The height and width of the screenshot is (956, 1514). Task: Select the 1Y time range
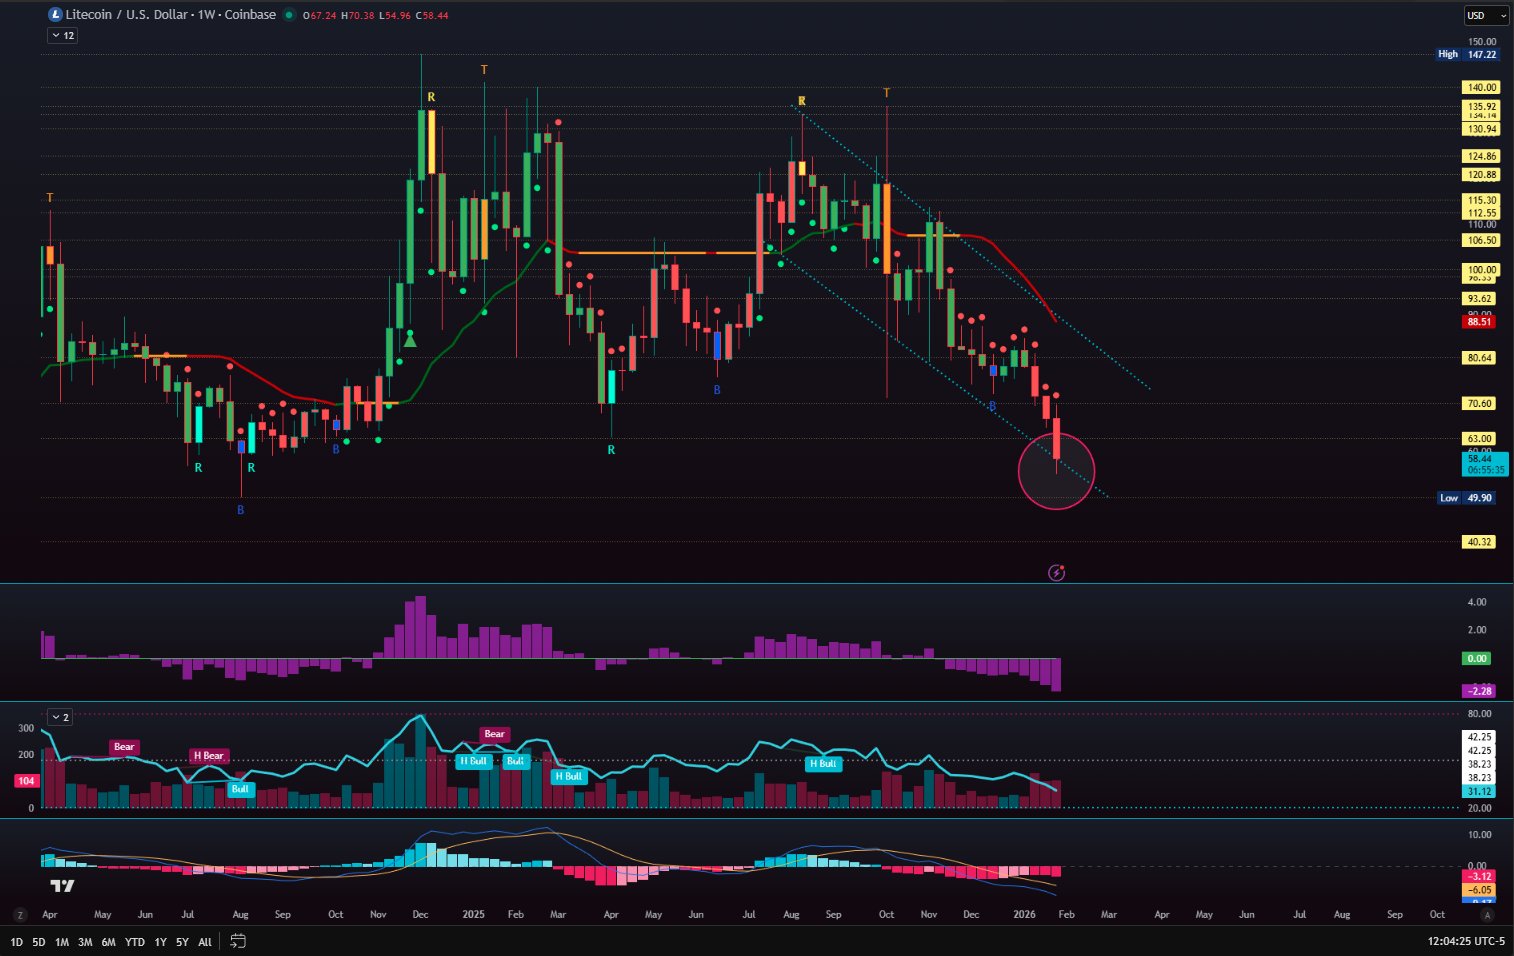click(x=160, y=942)
